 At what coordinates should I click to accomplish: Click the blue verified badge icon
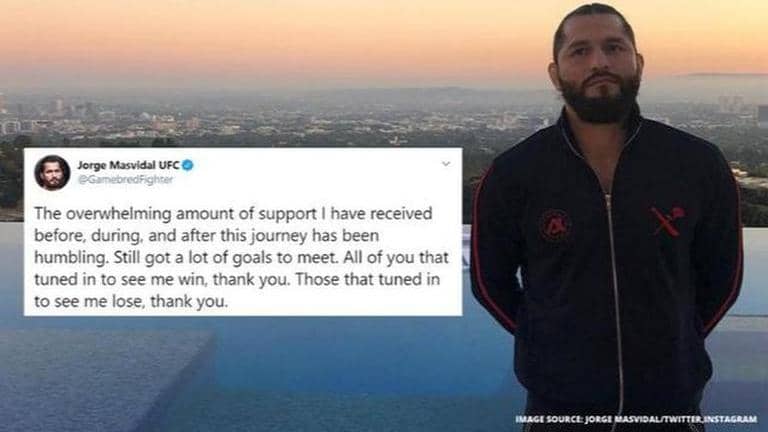coord(188,166)
